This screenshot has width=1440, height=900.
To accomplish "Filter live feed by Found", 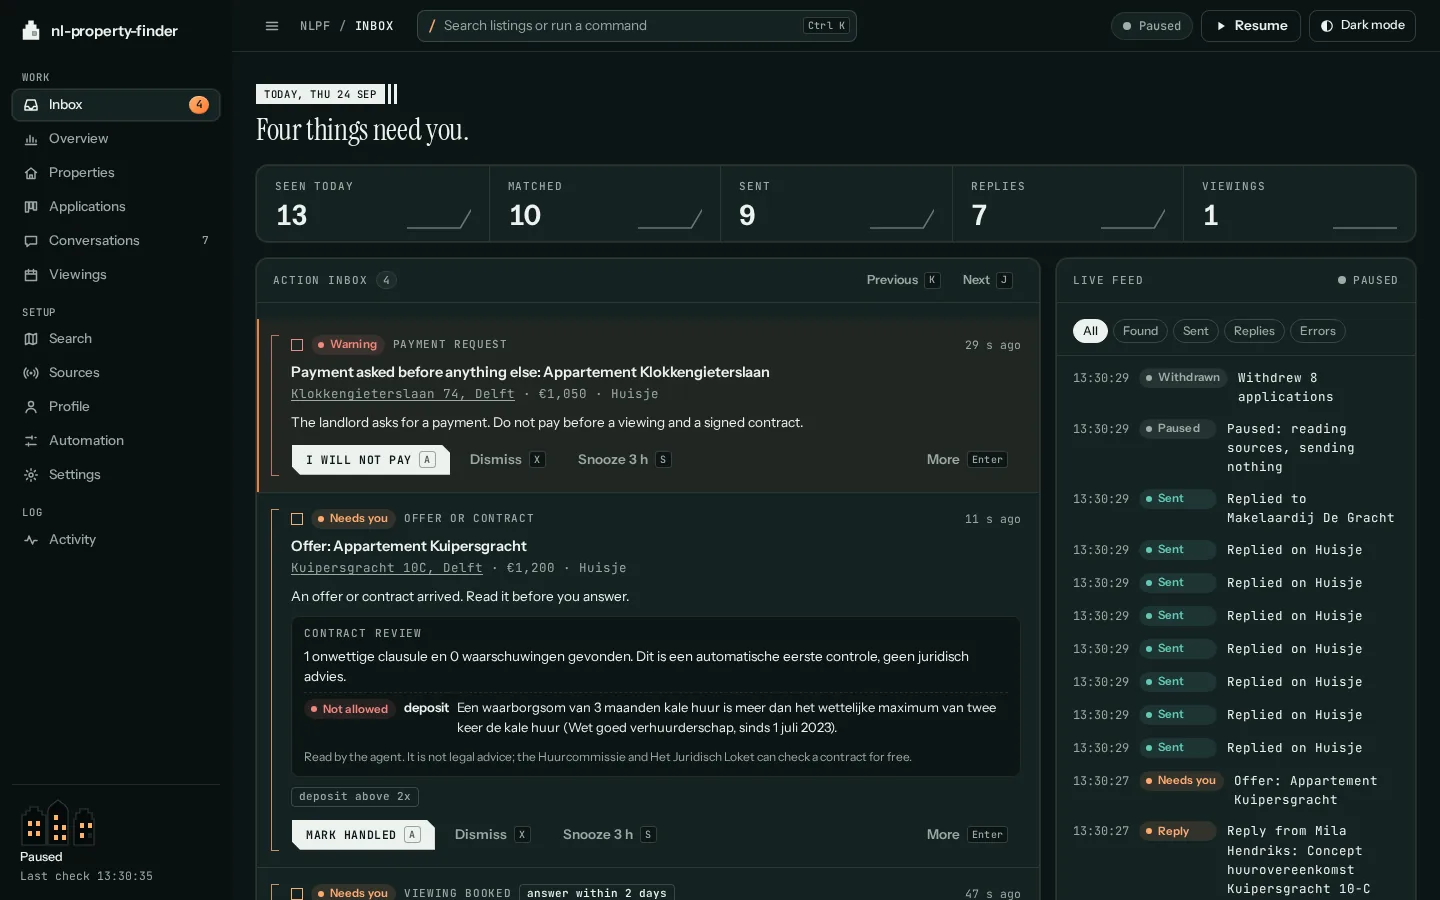I will [1140, 331].
